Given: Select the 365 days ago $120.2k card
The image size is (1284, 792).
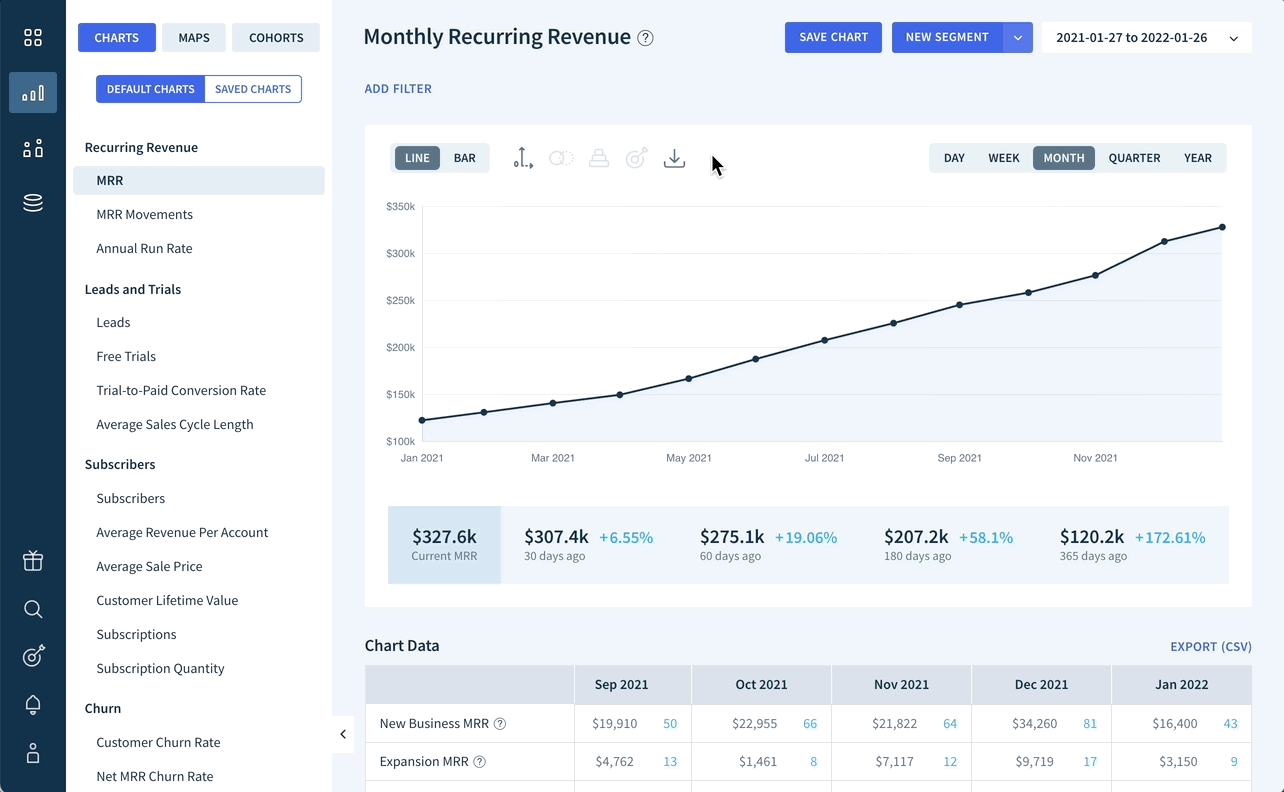Looking at the screenshot, I should [x=1132, y=545].
